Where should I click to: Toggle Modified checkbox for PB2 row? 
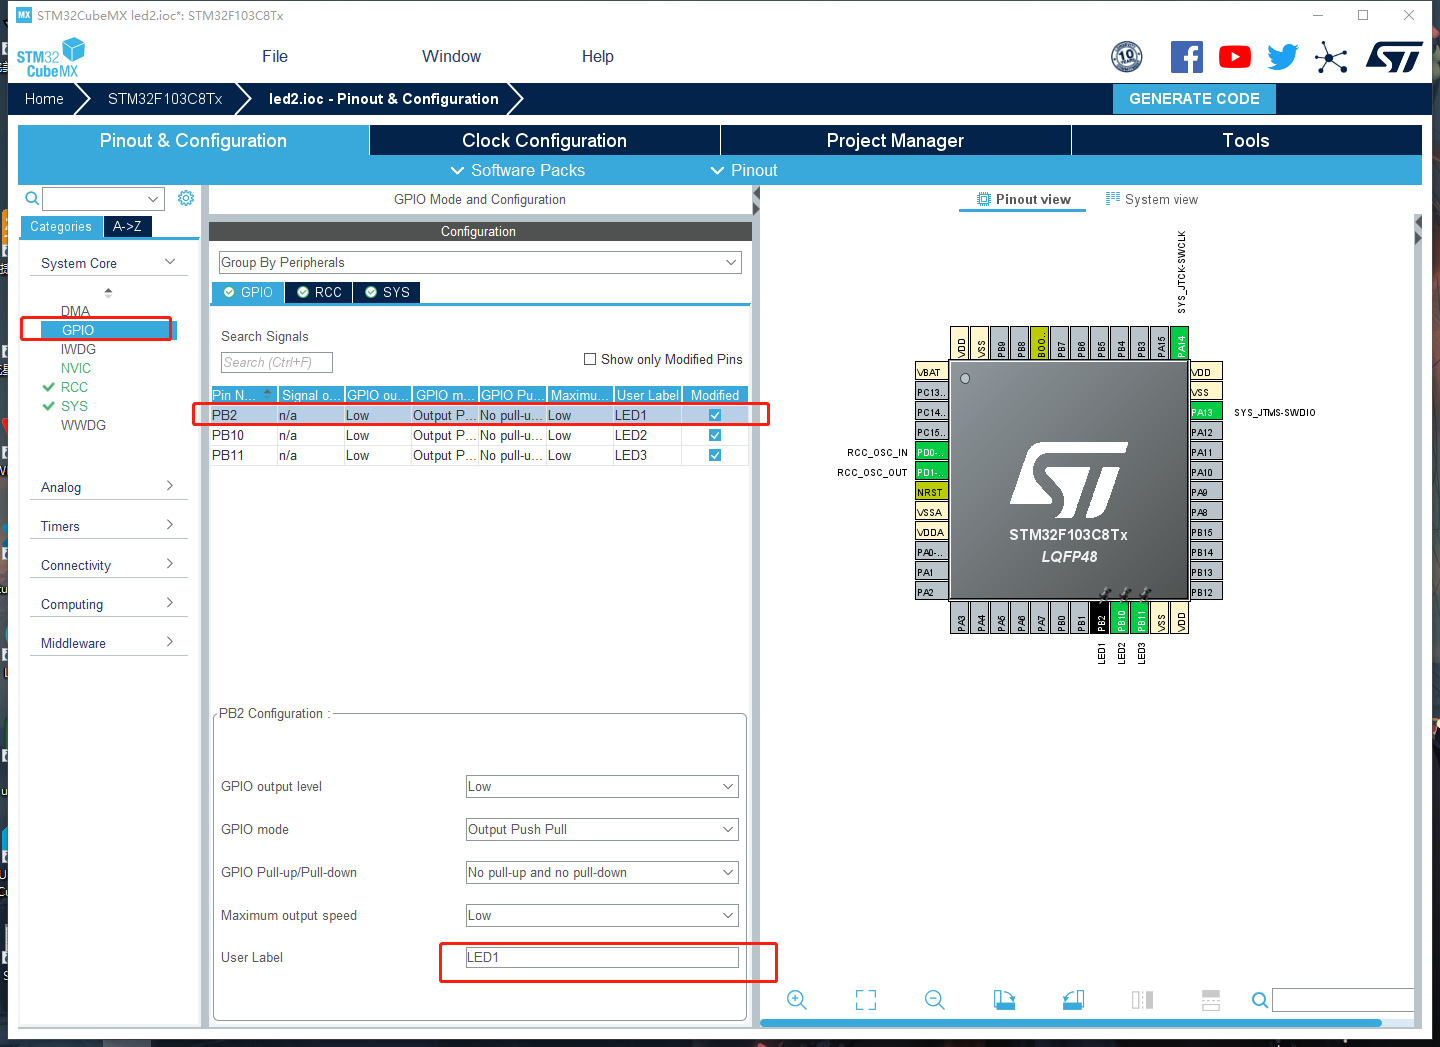pos(715,415)
